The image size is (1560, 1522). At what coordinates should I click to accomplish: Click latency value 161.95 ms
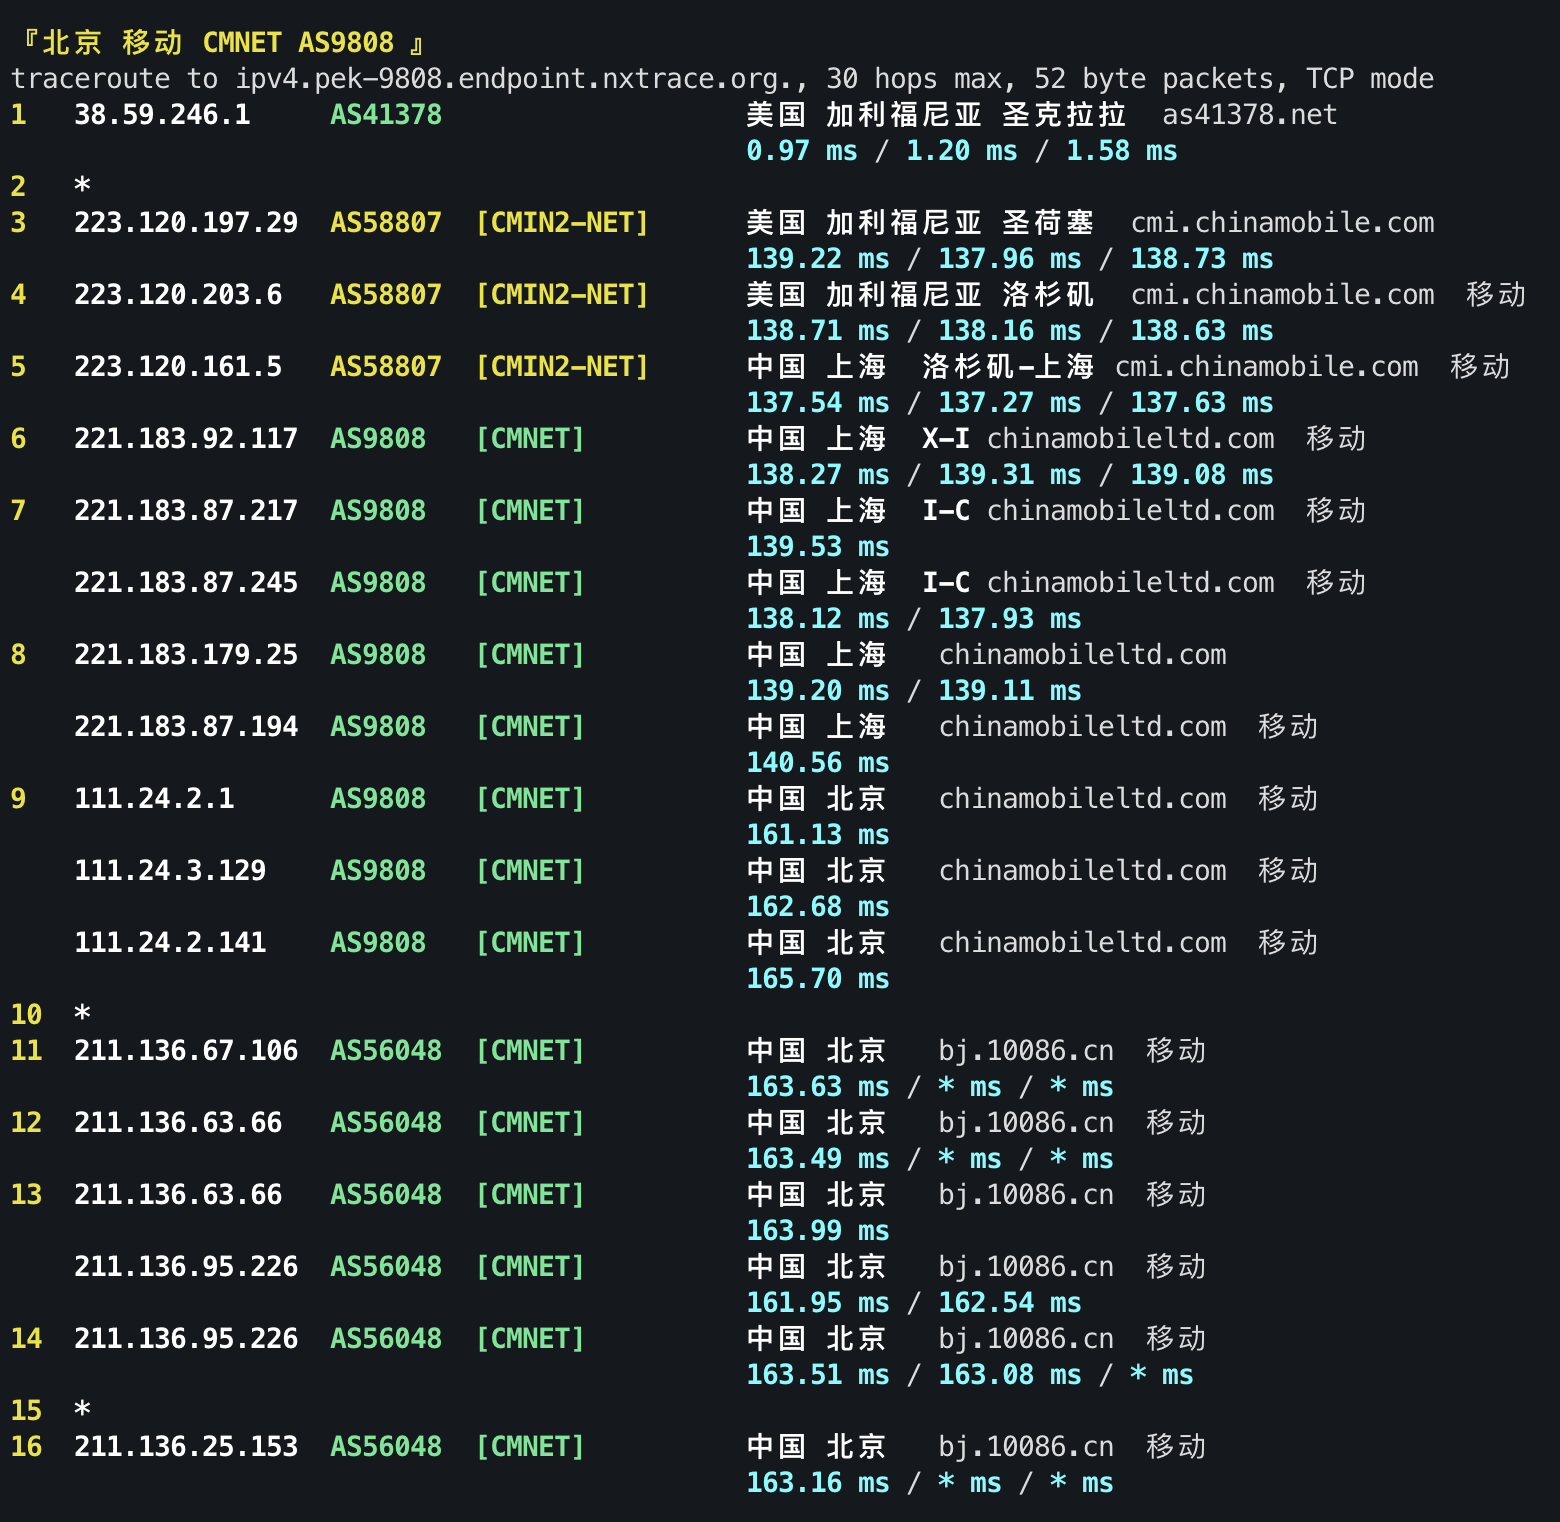point(818,1303)
